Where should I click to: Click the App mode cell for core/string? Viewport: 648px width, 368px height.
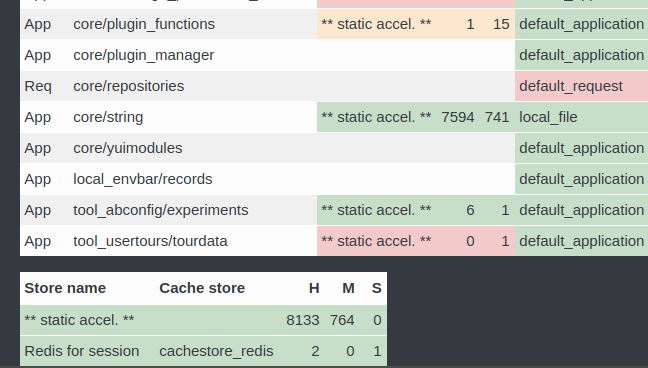(38, 117)
